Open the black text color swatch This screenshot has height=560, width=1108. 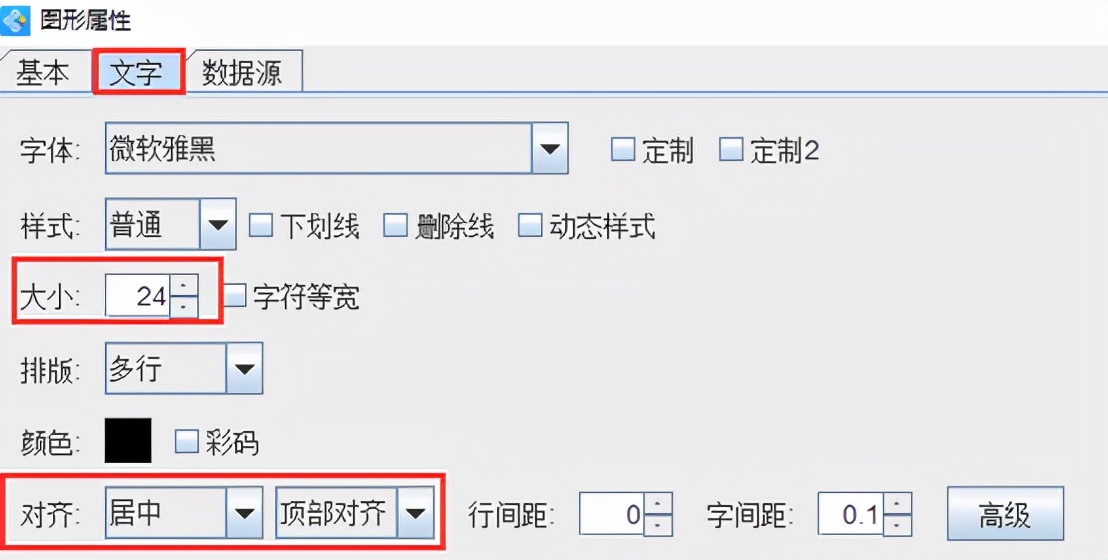[x=128, y=441]
